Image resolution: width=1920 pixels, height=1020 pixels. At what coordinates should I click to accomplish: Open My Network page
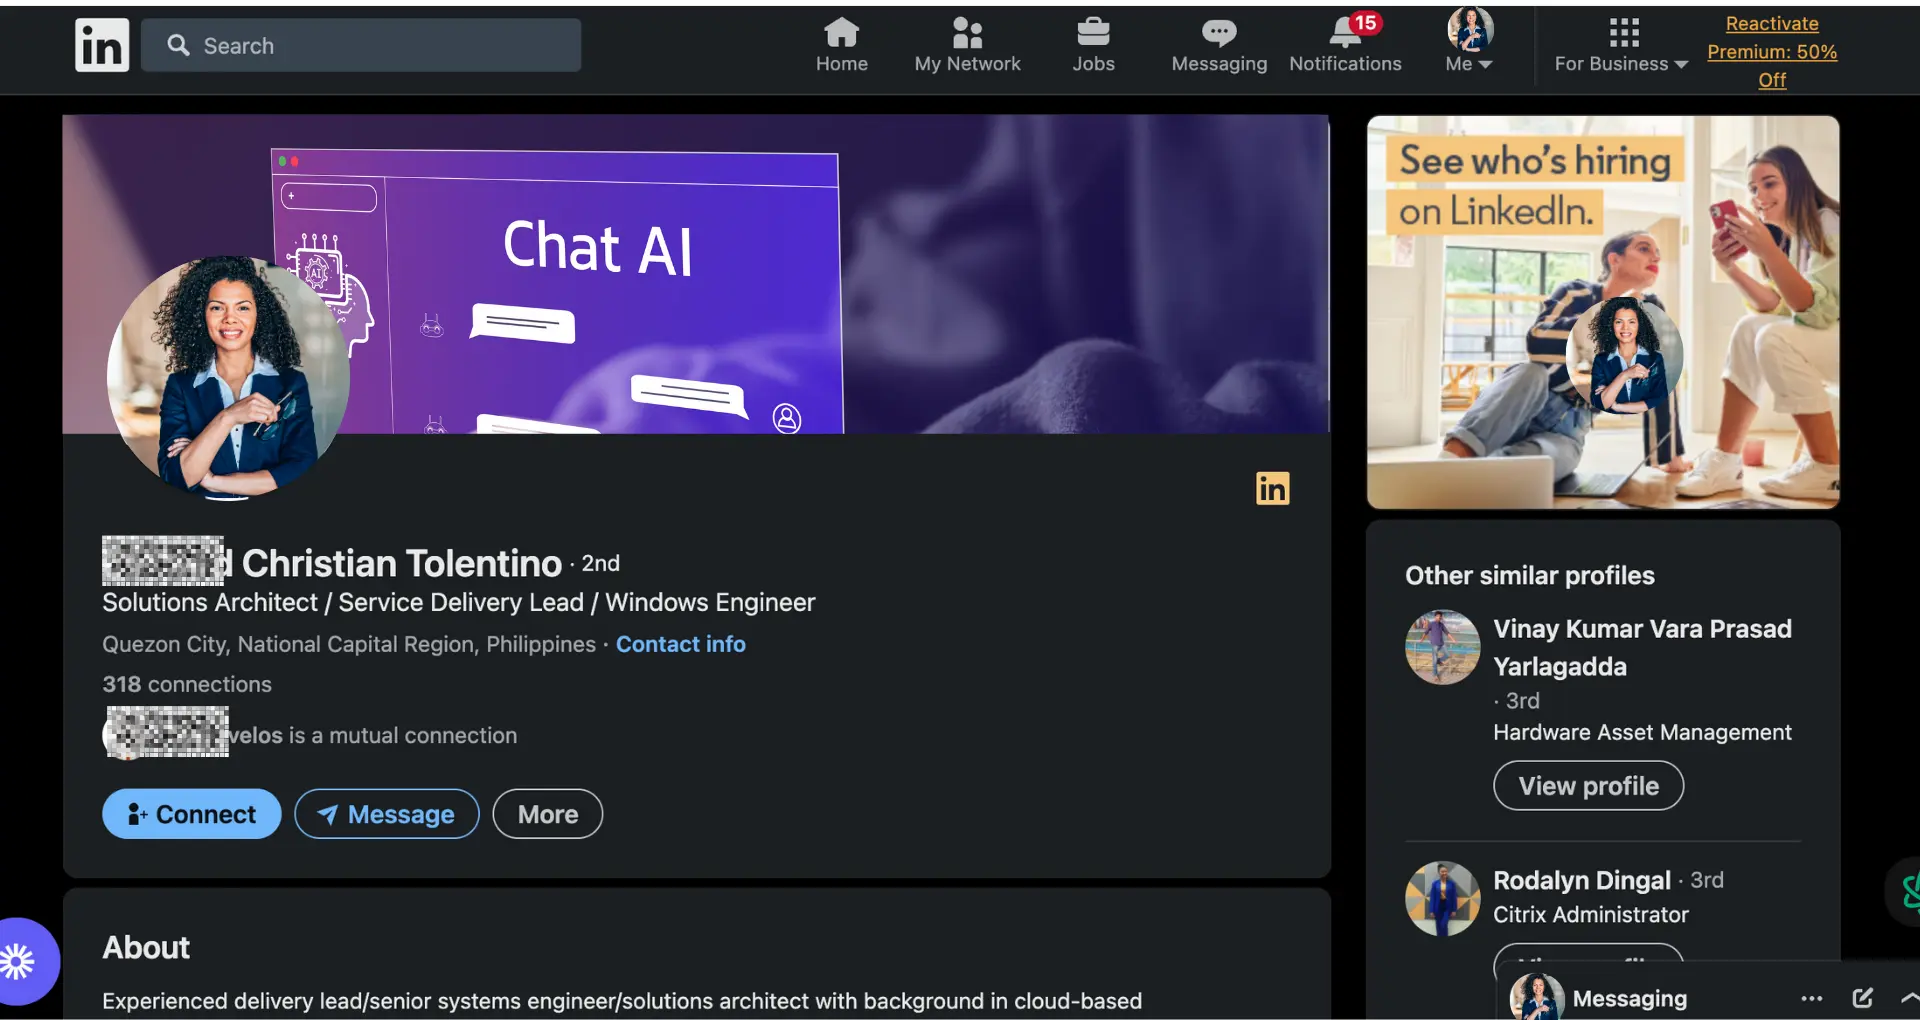(x=967, y=46)
